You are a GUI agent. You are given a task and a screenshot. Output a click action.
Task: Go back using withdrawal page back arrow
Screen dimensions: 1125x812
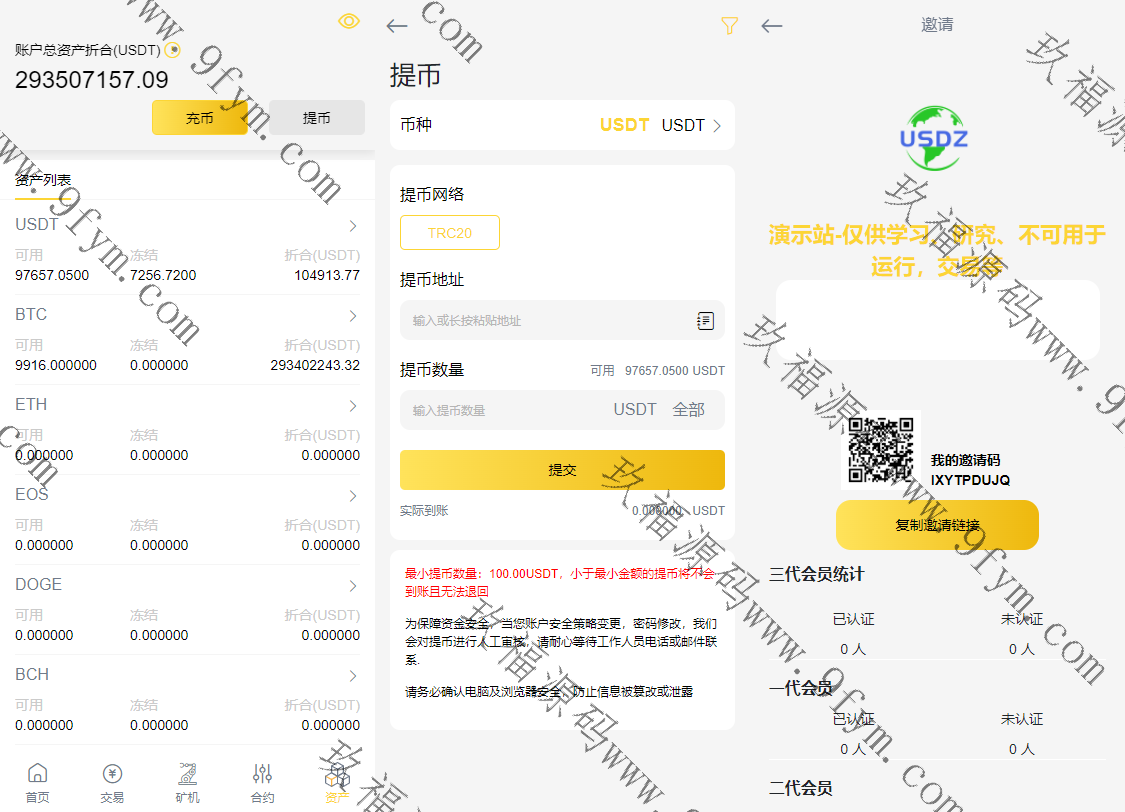(397, 27)
